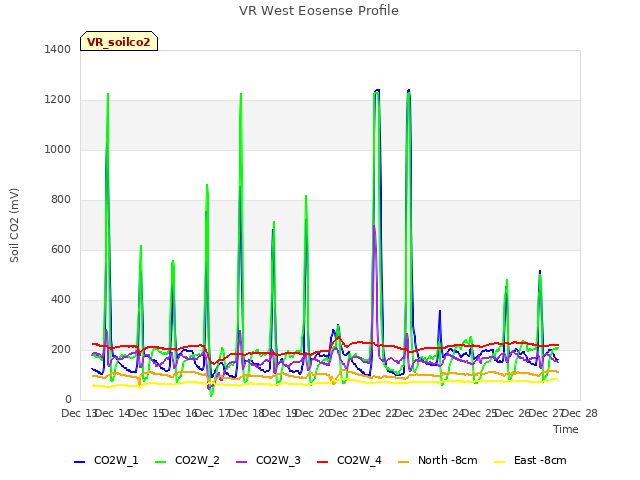Viewport: 640px width, 480px height.
Task: Click the Soil CO2 (mV) axis label
Action: [14, 225]
